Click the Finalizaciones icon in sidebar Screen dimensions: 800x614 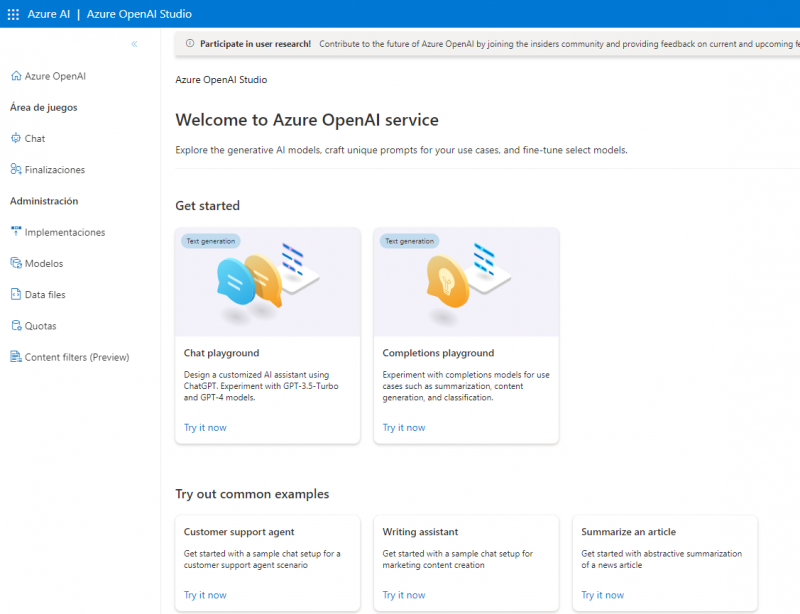[16, 169]
